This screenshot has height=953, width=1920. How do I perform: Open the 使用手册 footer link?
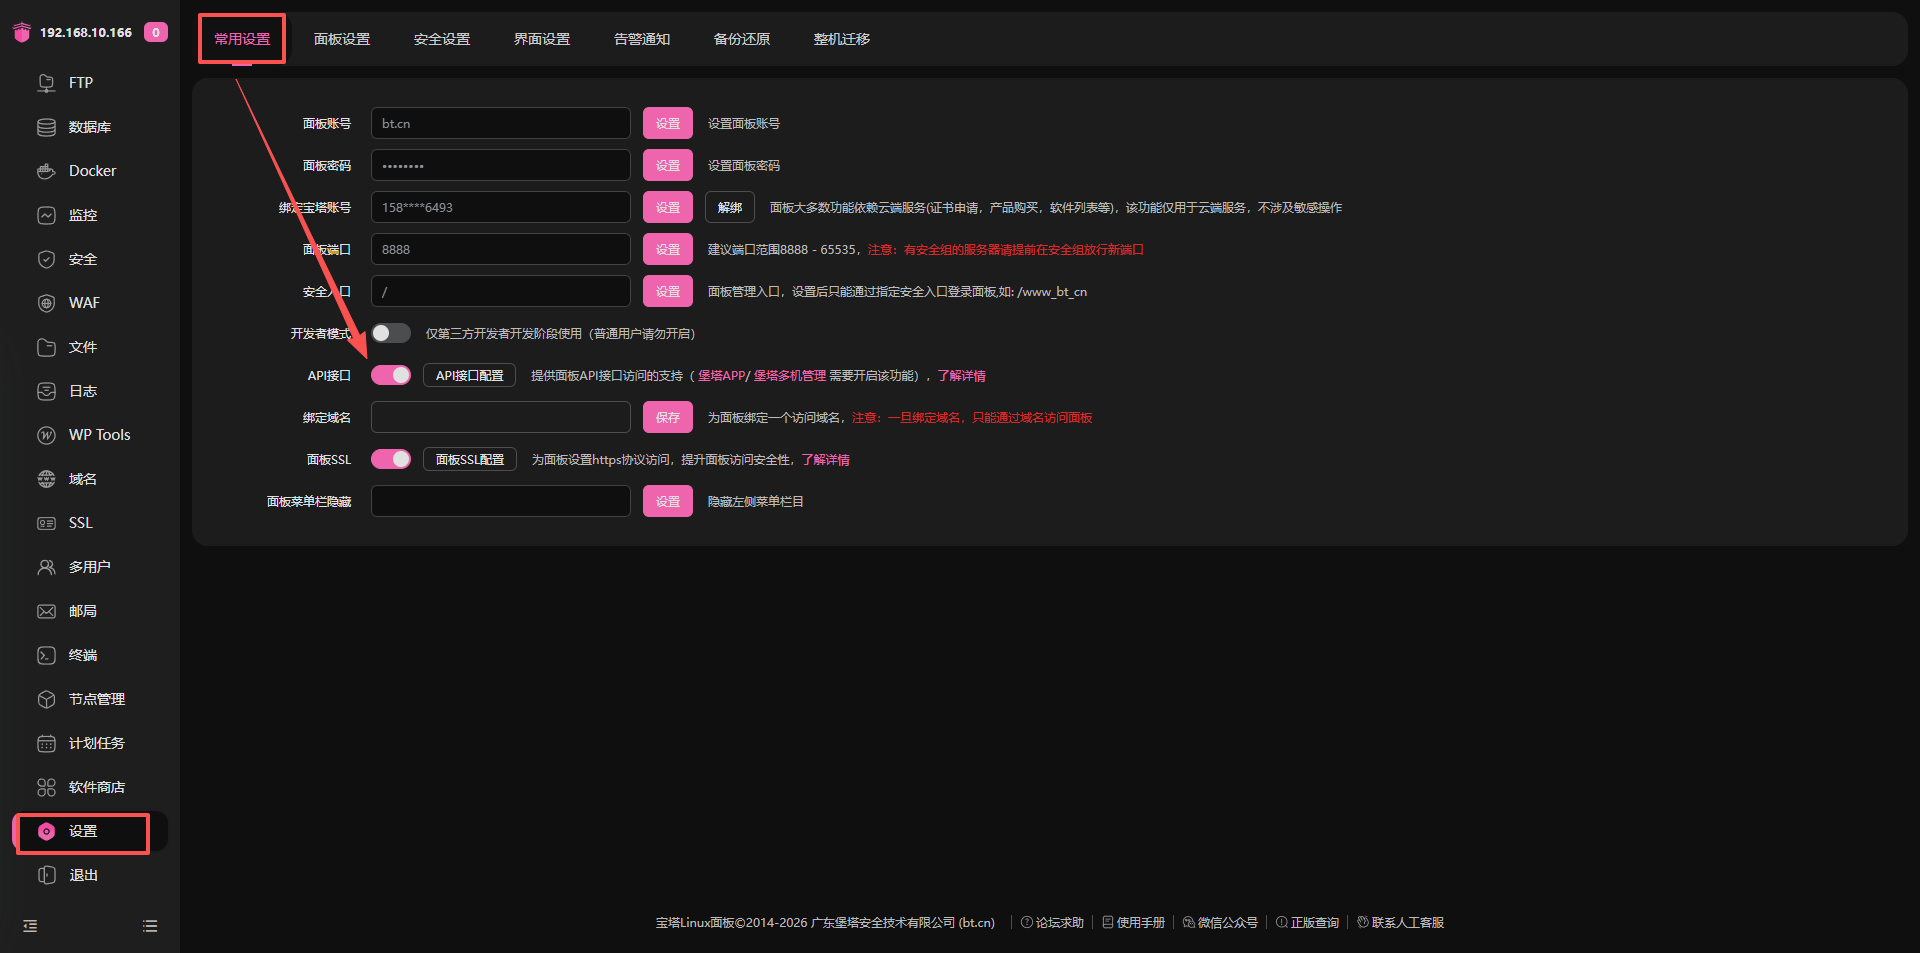(x=1134, y=922)
